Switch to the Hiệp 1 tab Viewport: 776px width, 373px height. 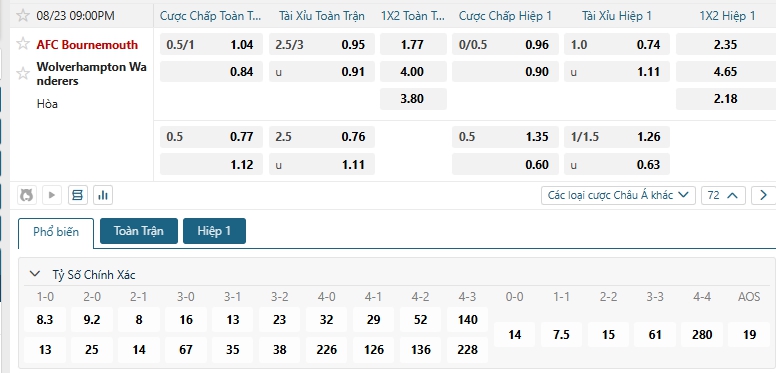[214, 231]
